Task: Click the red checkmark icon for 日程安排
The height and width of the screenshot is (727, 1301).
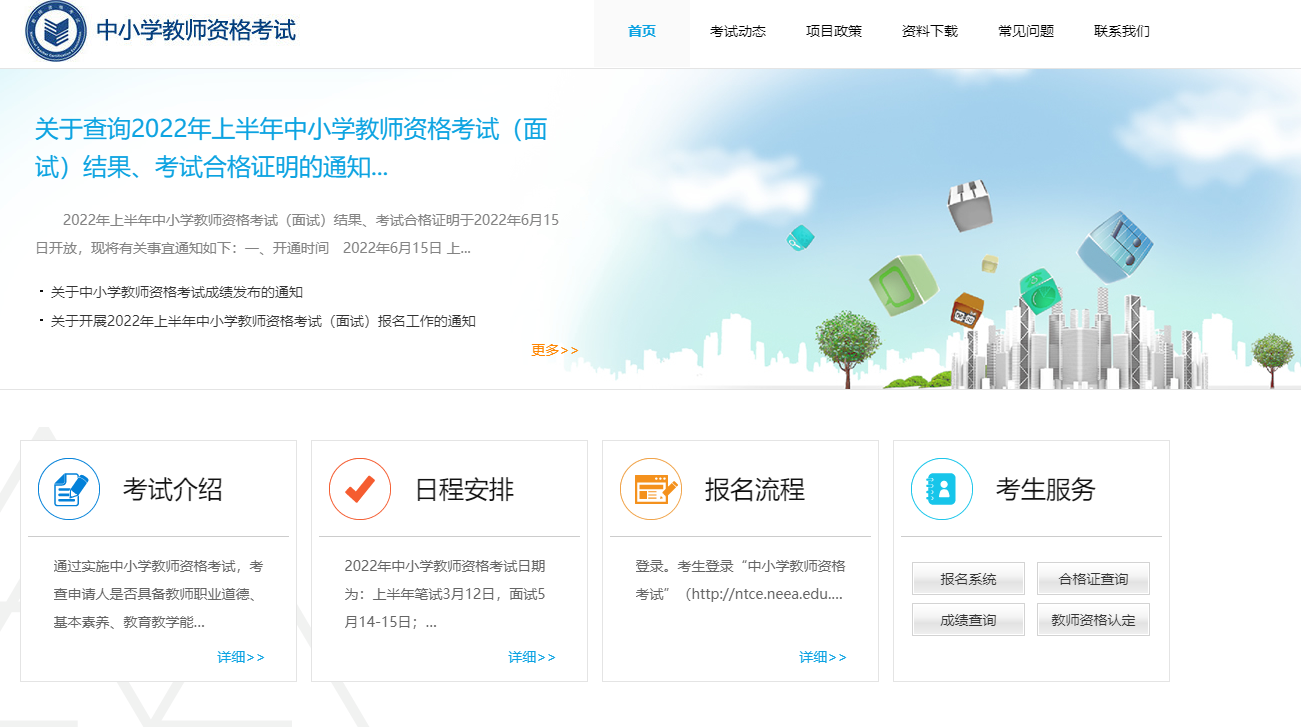Action: click(360, 489)
